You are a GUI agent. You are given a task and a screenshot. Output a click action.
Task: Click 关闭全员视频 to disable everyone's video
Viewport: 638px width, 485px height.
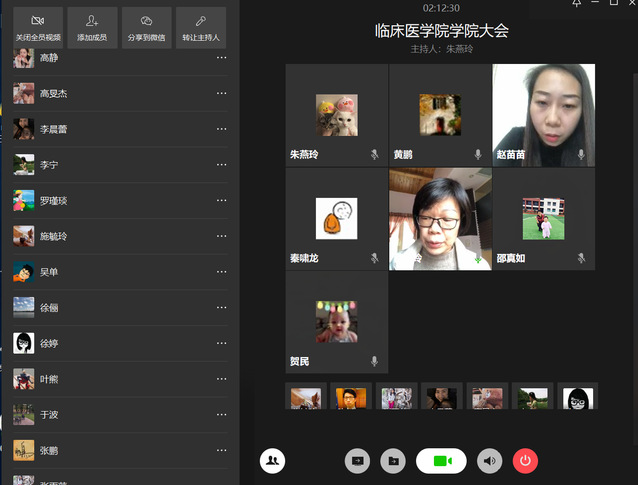38,28
